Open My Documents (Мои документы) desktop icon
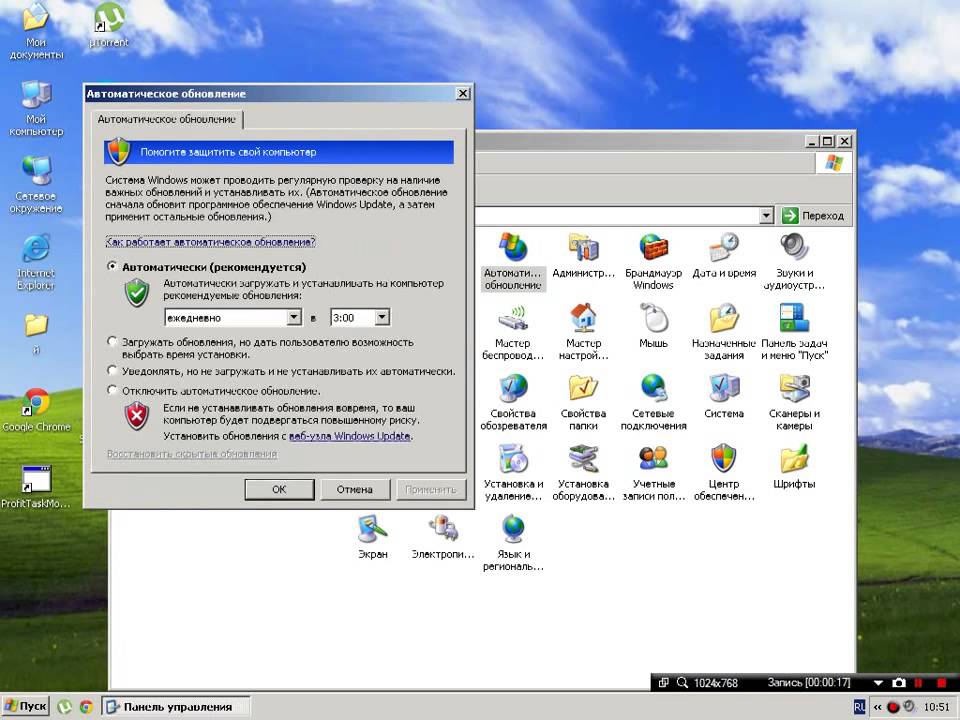 36,31
